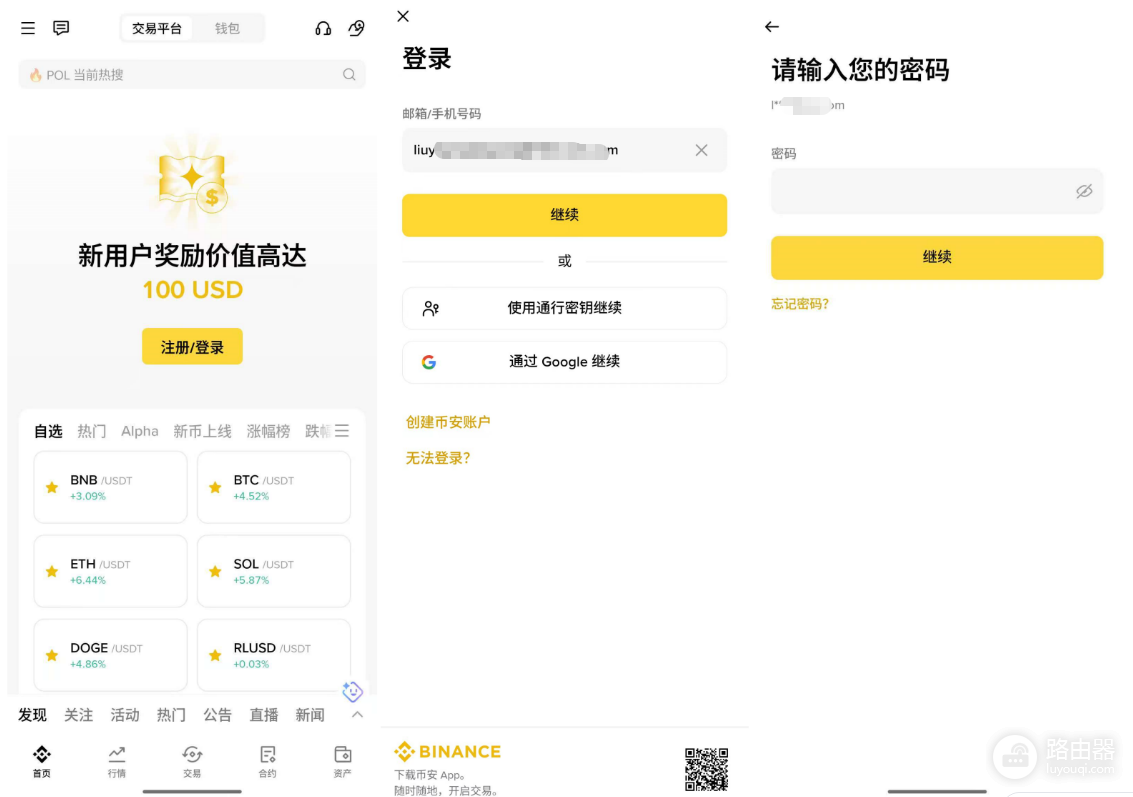The height and width of the screenshot is (797, 1133).
Task: Select the 发现 feed tab
Action: [x=33, y=715]
